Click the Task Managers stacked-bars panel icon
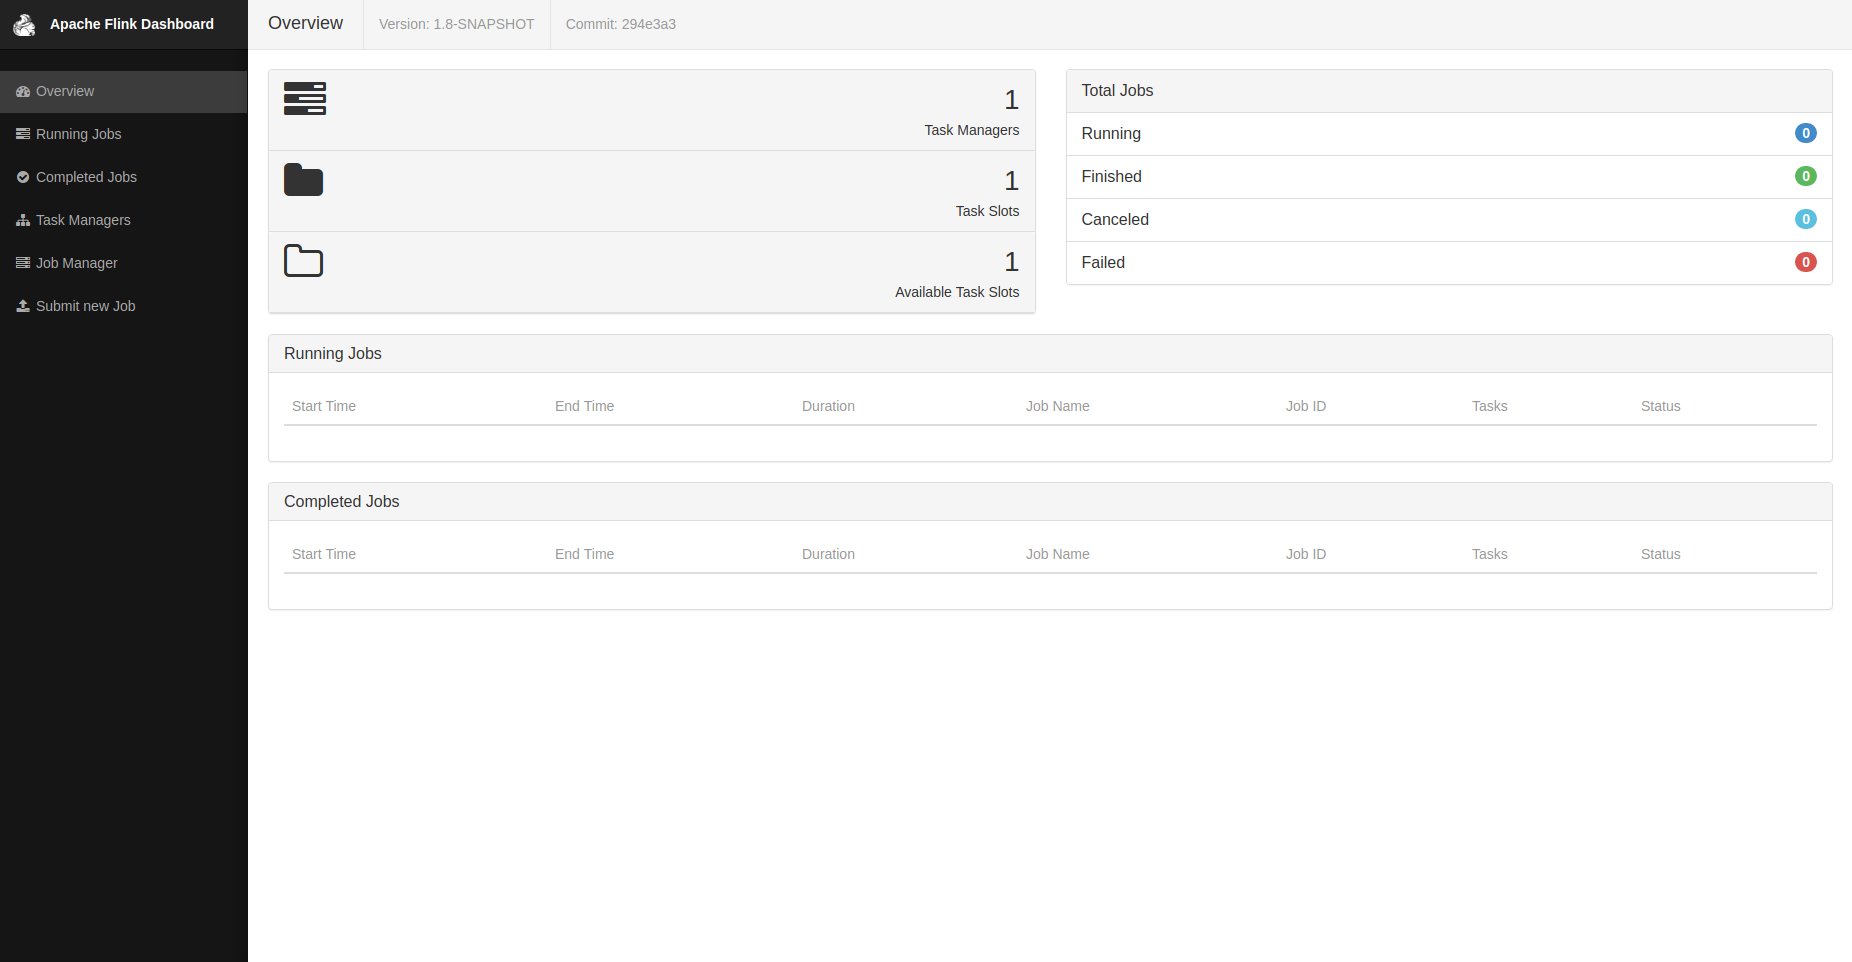 click(x=305, y=98)
